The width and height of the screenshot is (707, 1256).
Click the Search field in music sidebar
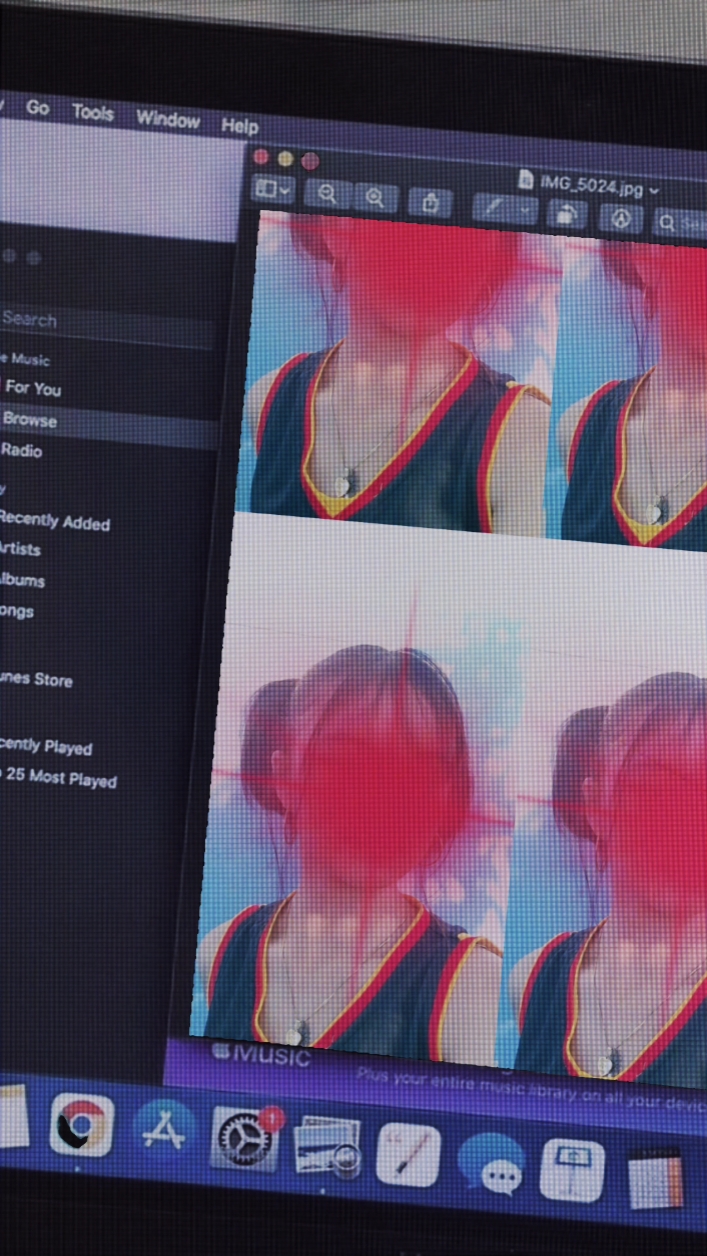(100, 322)
